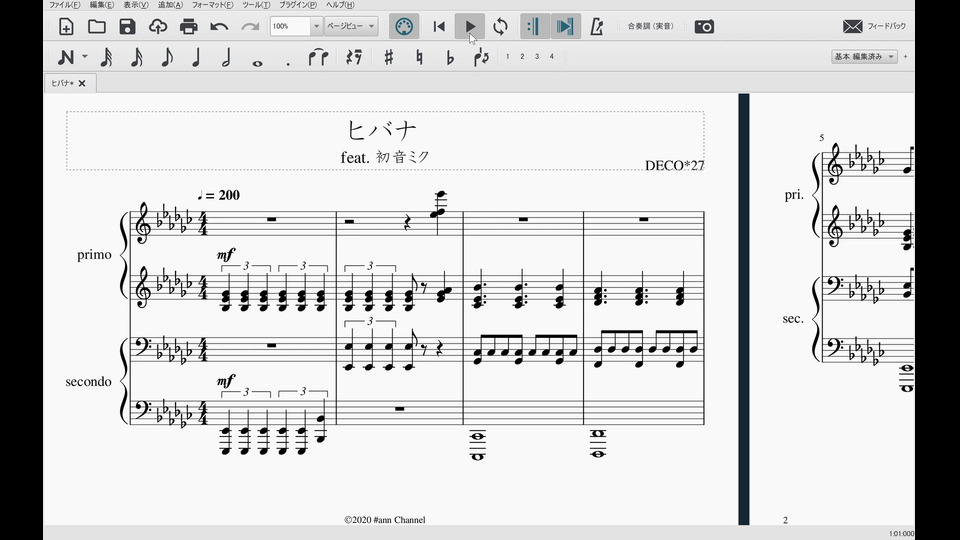The image size is (960, 540).
Task: Select the ©2020 #ann Channel footer text
Action: [384, 520]
